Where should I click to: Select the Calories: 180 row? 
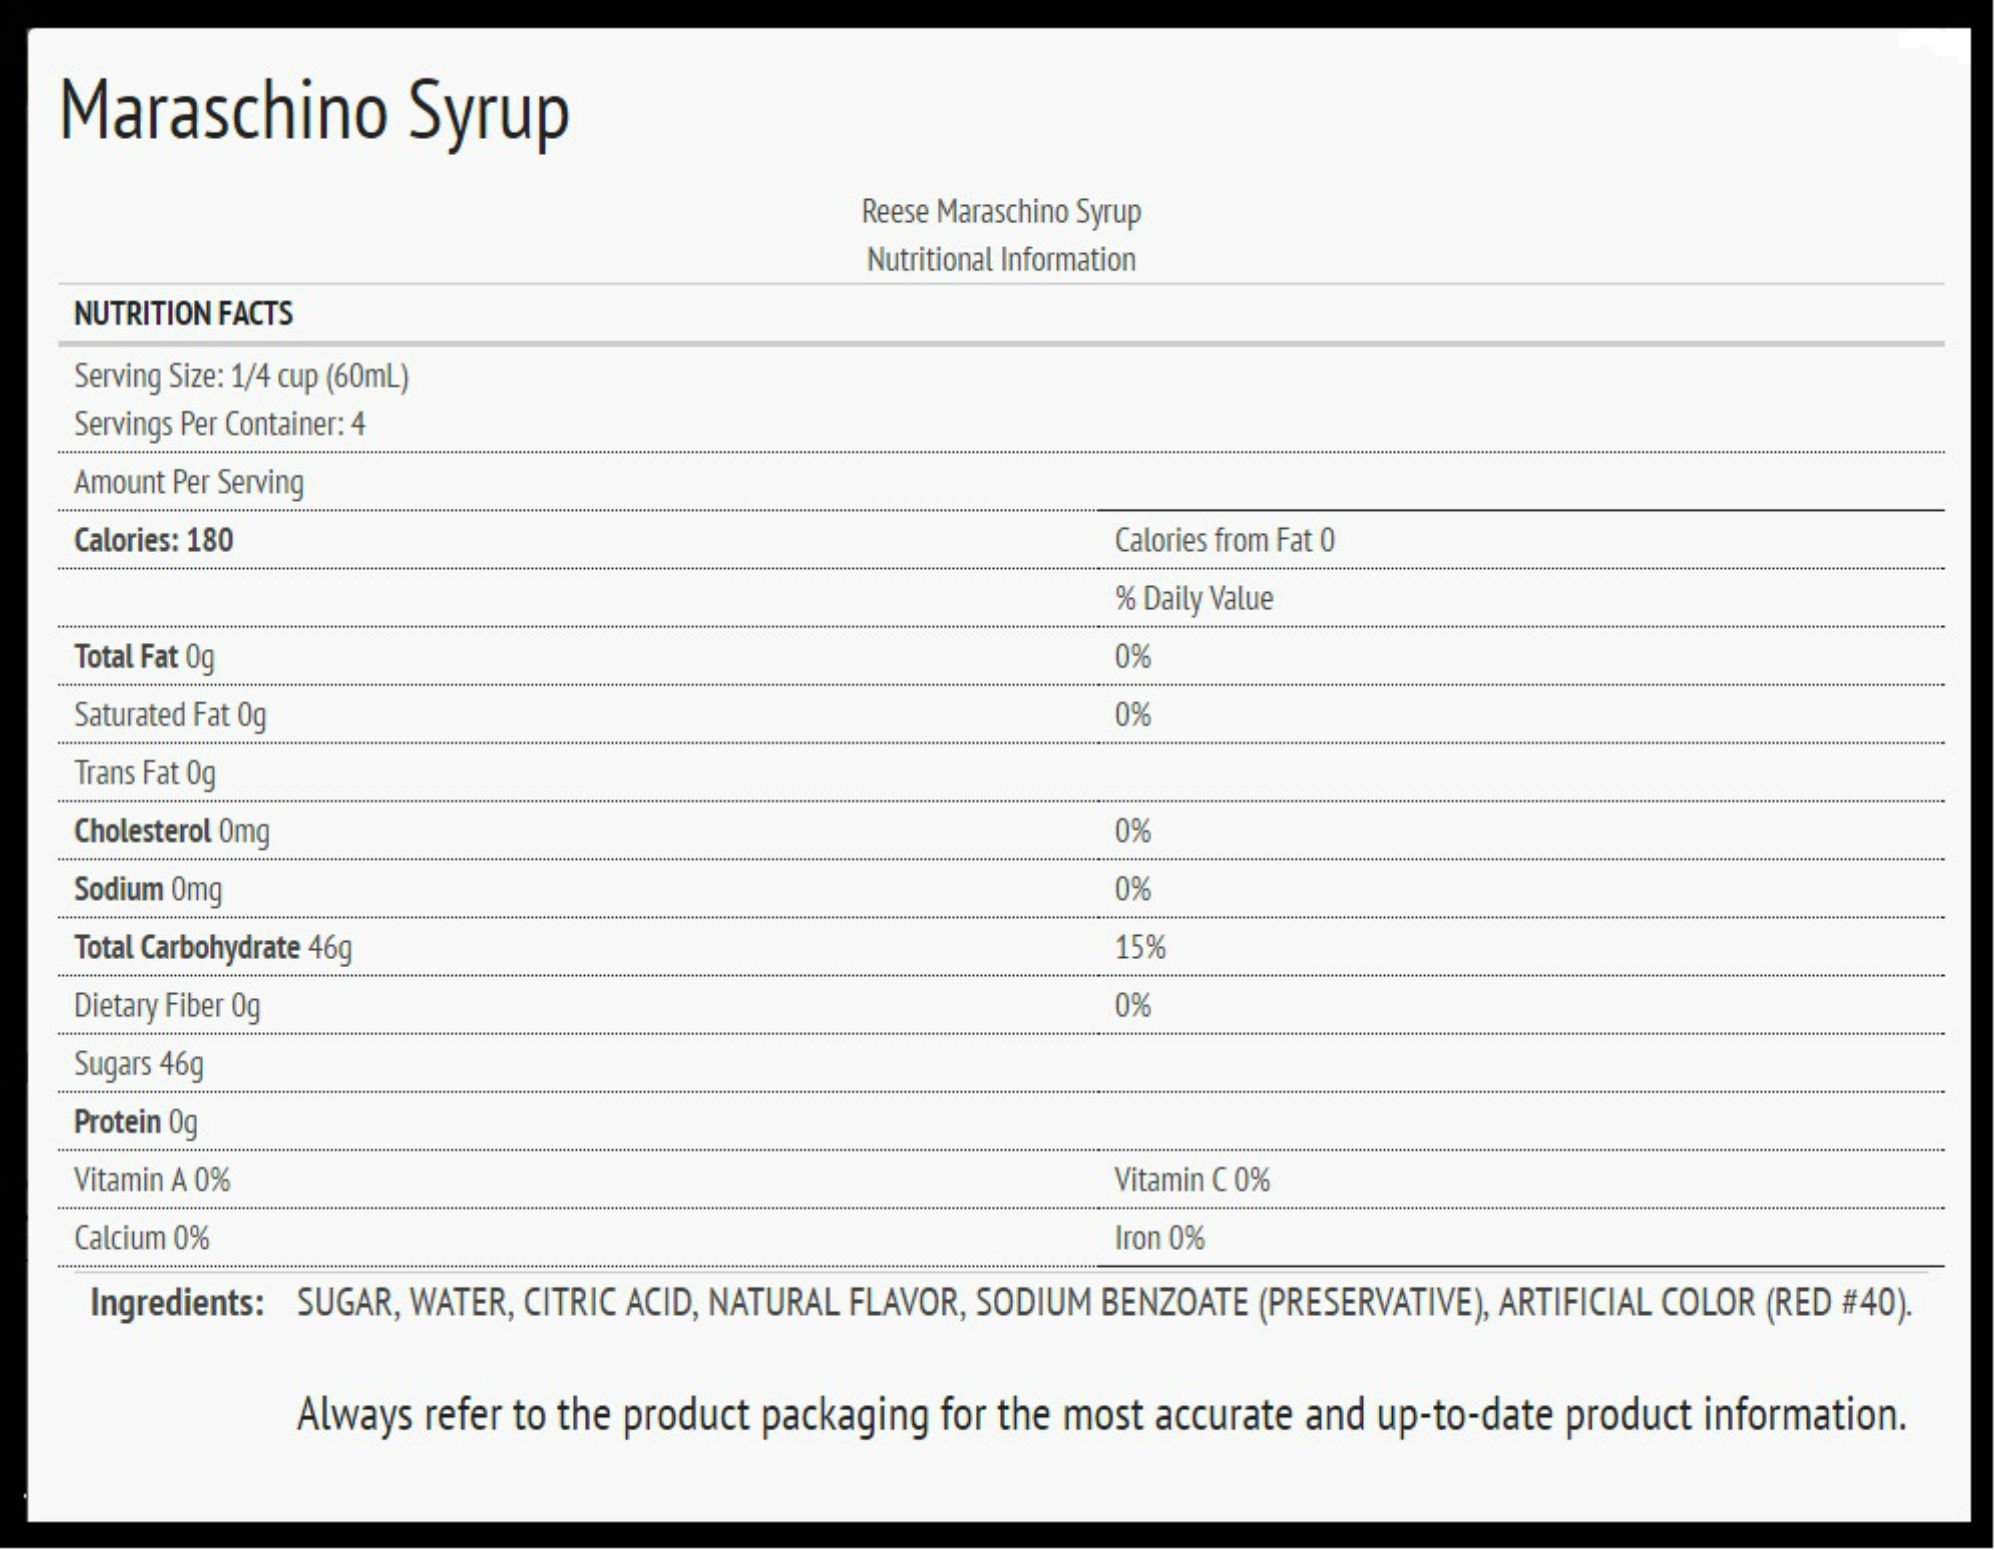[x=153, y=540]
